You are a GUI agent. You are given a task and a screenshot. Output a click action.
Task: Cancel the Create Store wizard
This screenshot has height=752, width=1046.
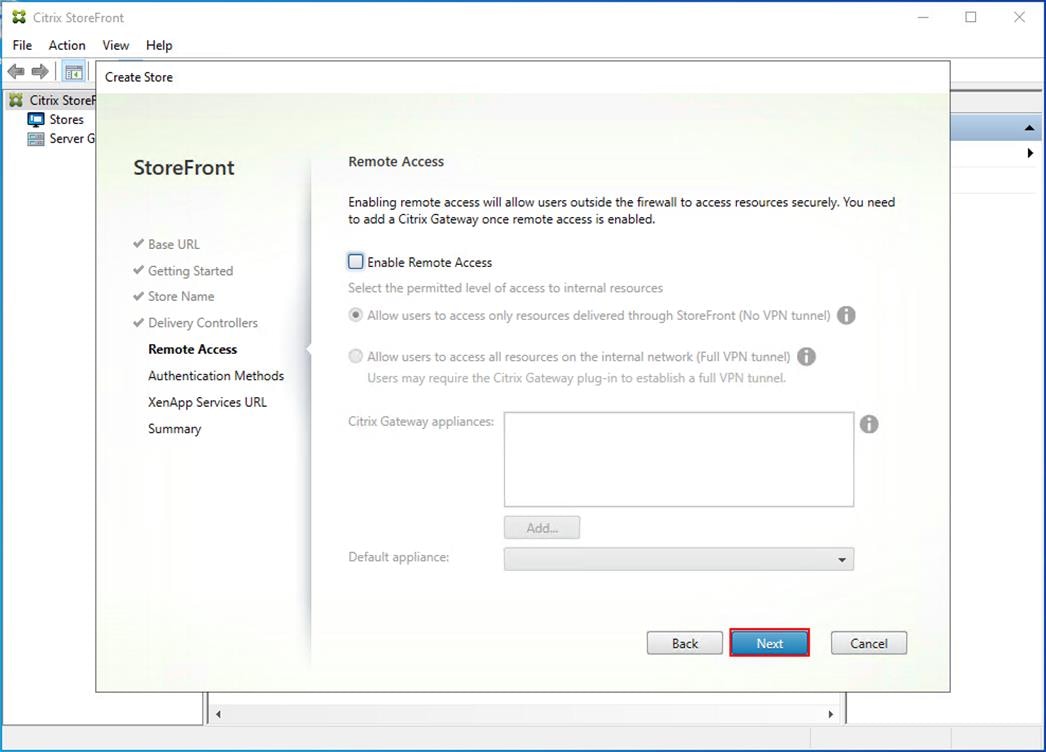pyautogui.click(x=869, y=643)
